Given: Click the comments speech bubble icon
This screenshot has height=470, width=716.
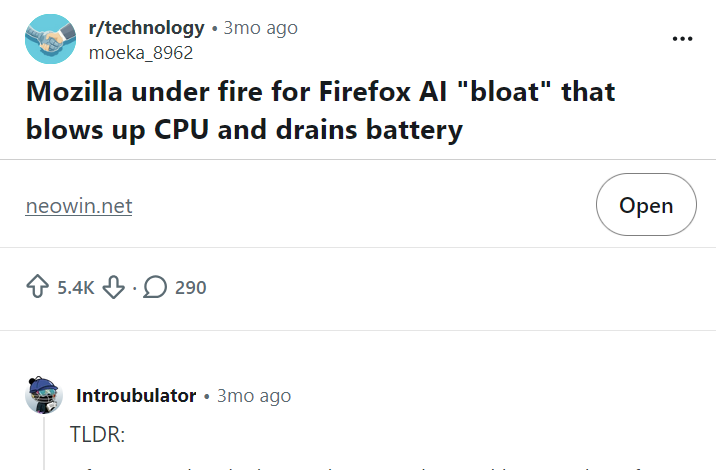Looking at the screenshot, I should click(155, 288).
